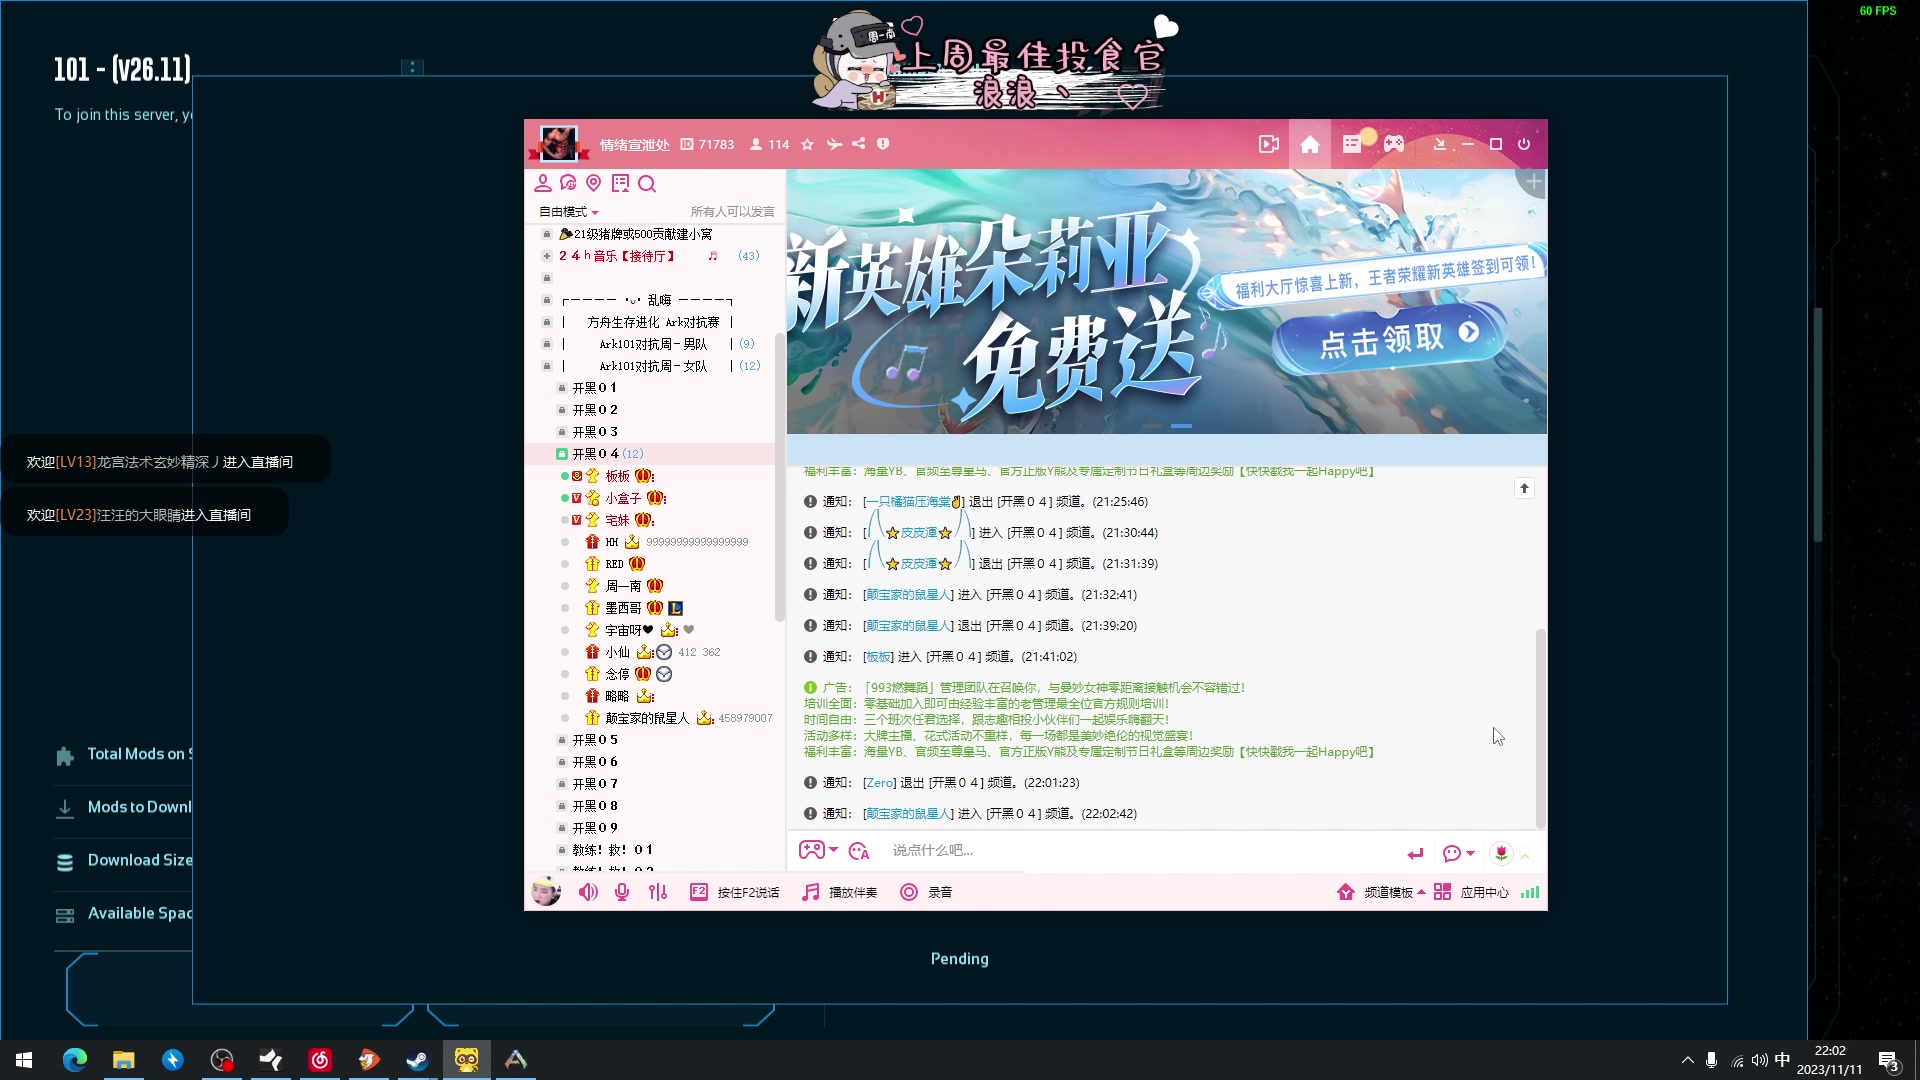Screen dimensions: 1920x1080
Task: Open the Zero user link in chat notifications
Action: (880, 783)
